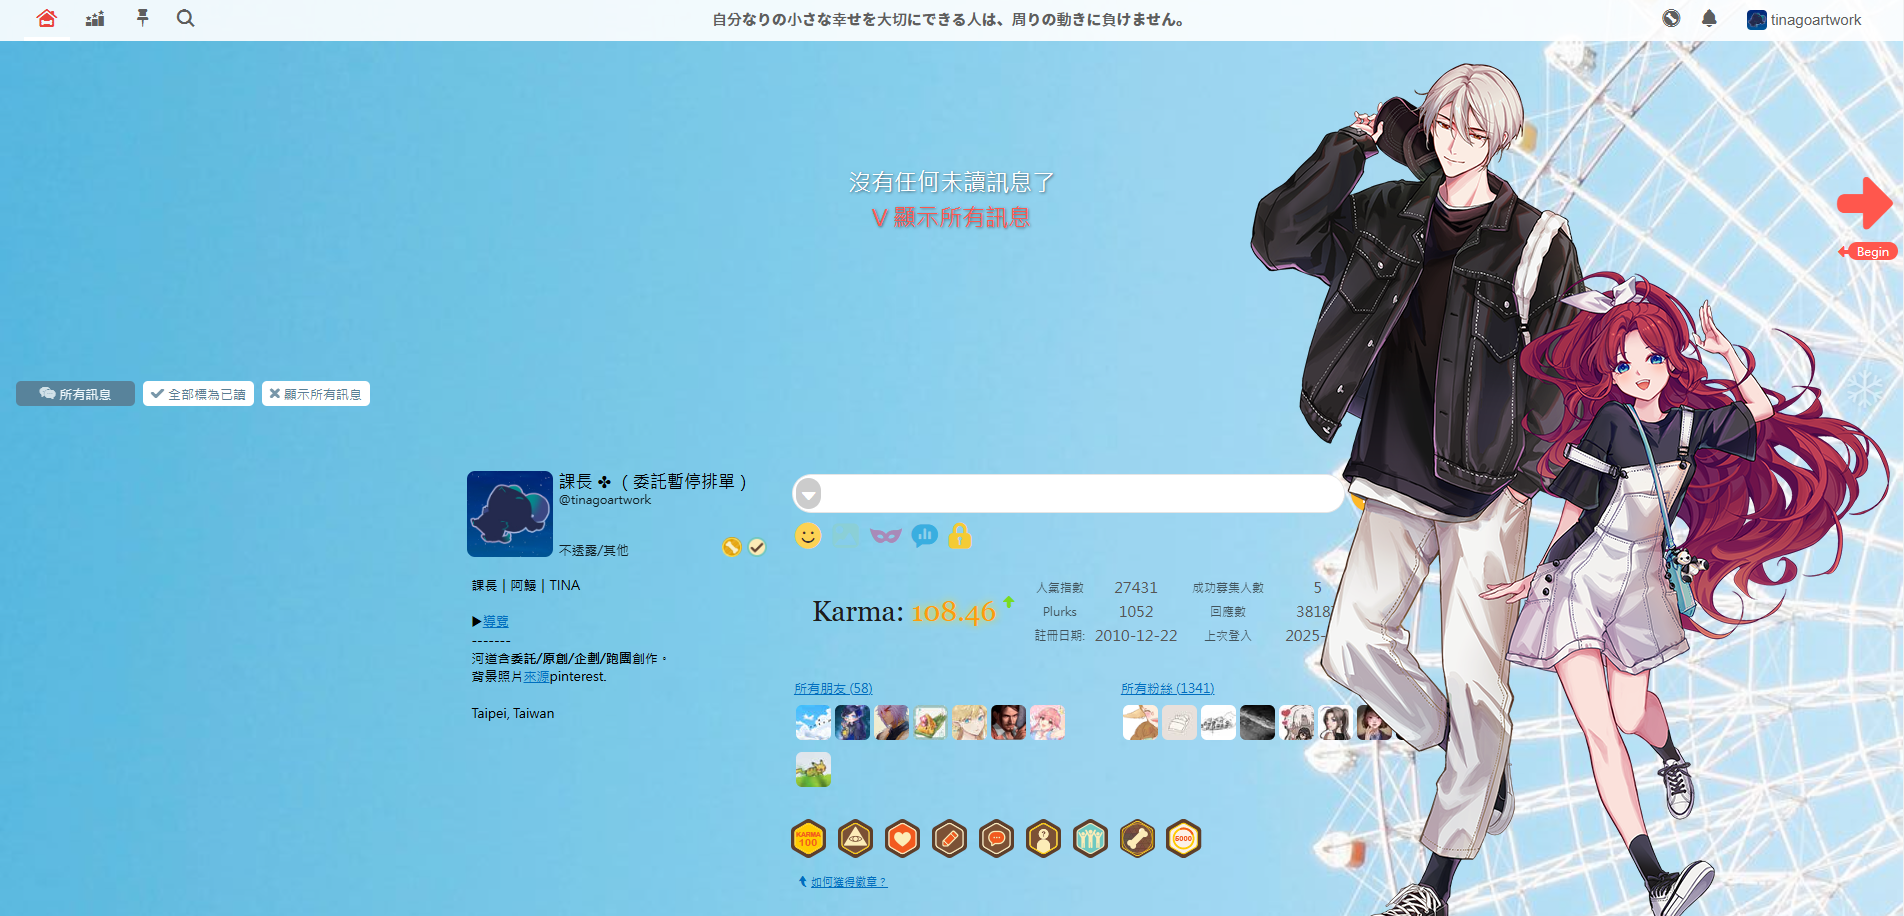Open the 導覽 link in bio
This screenshot has width=1904, height=916.
[496, 621]
